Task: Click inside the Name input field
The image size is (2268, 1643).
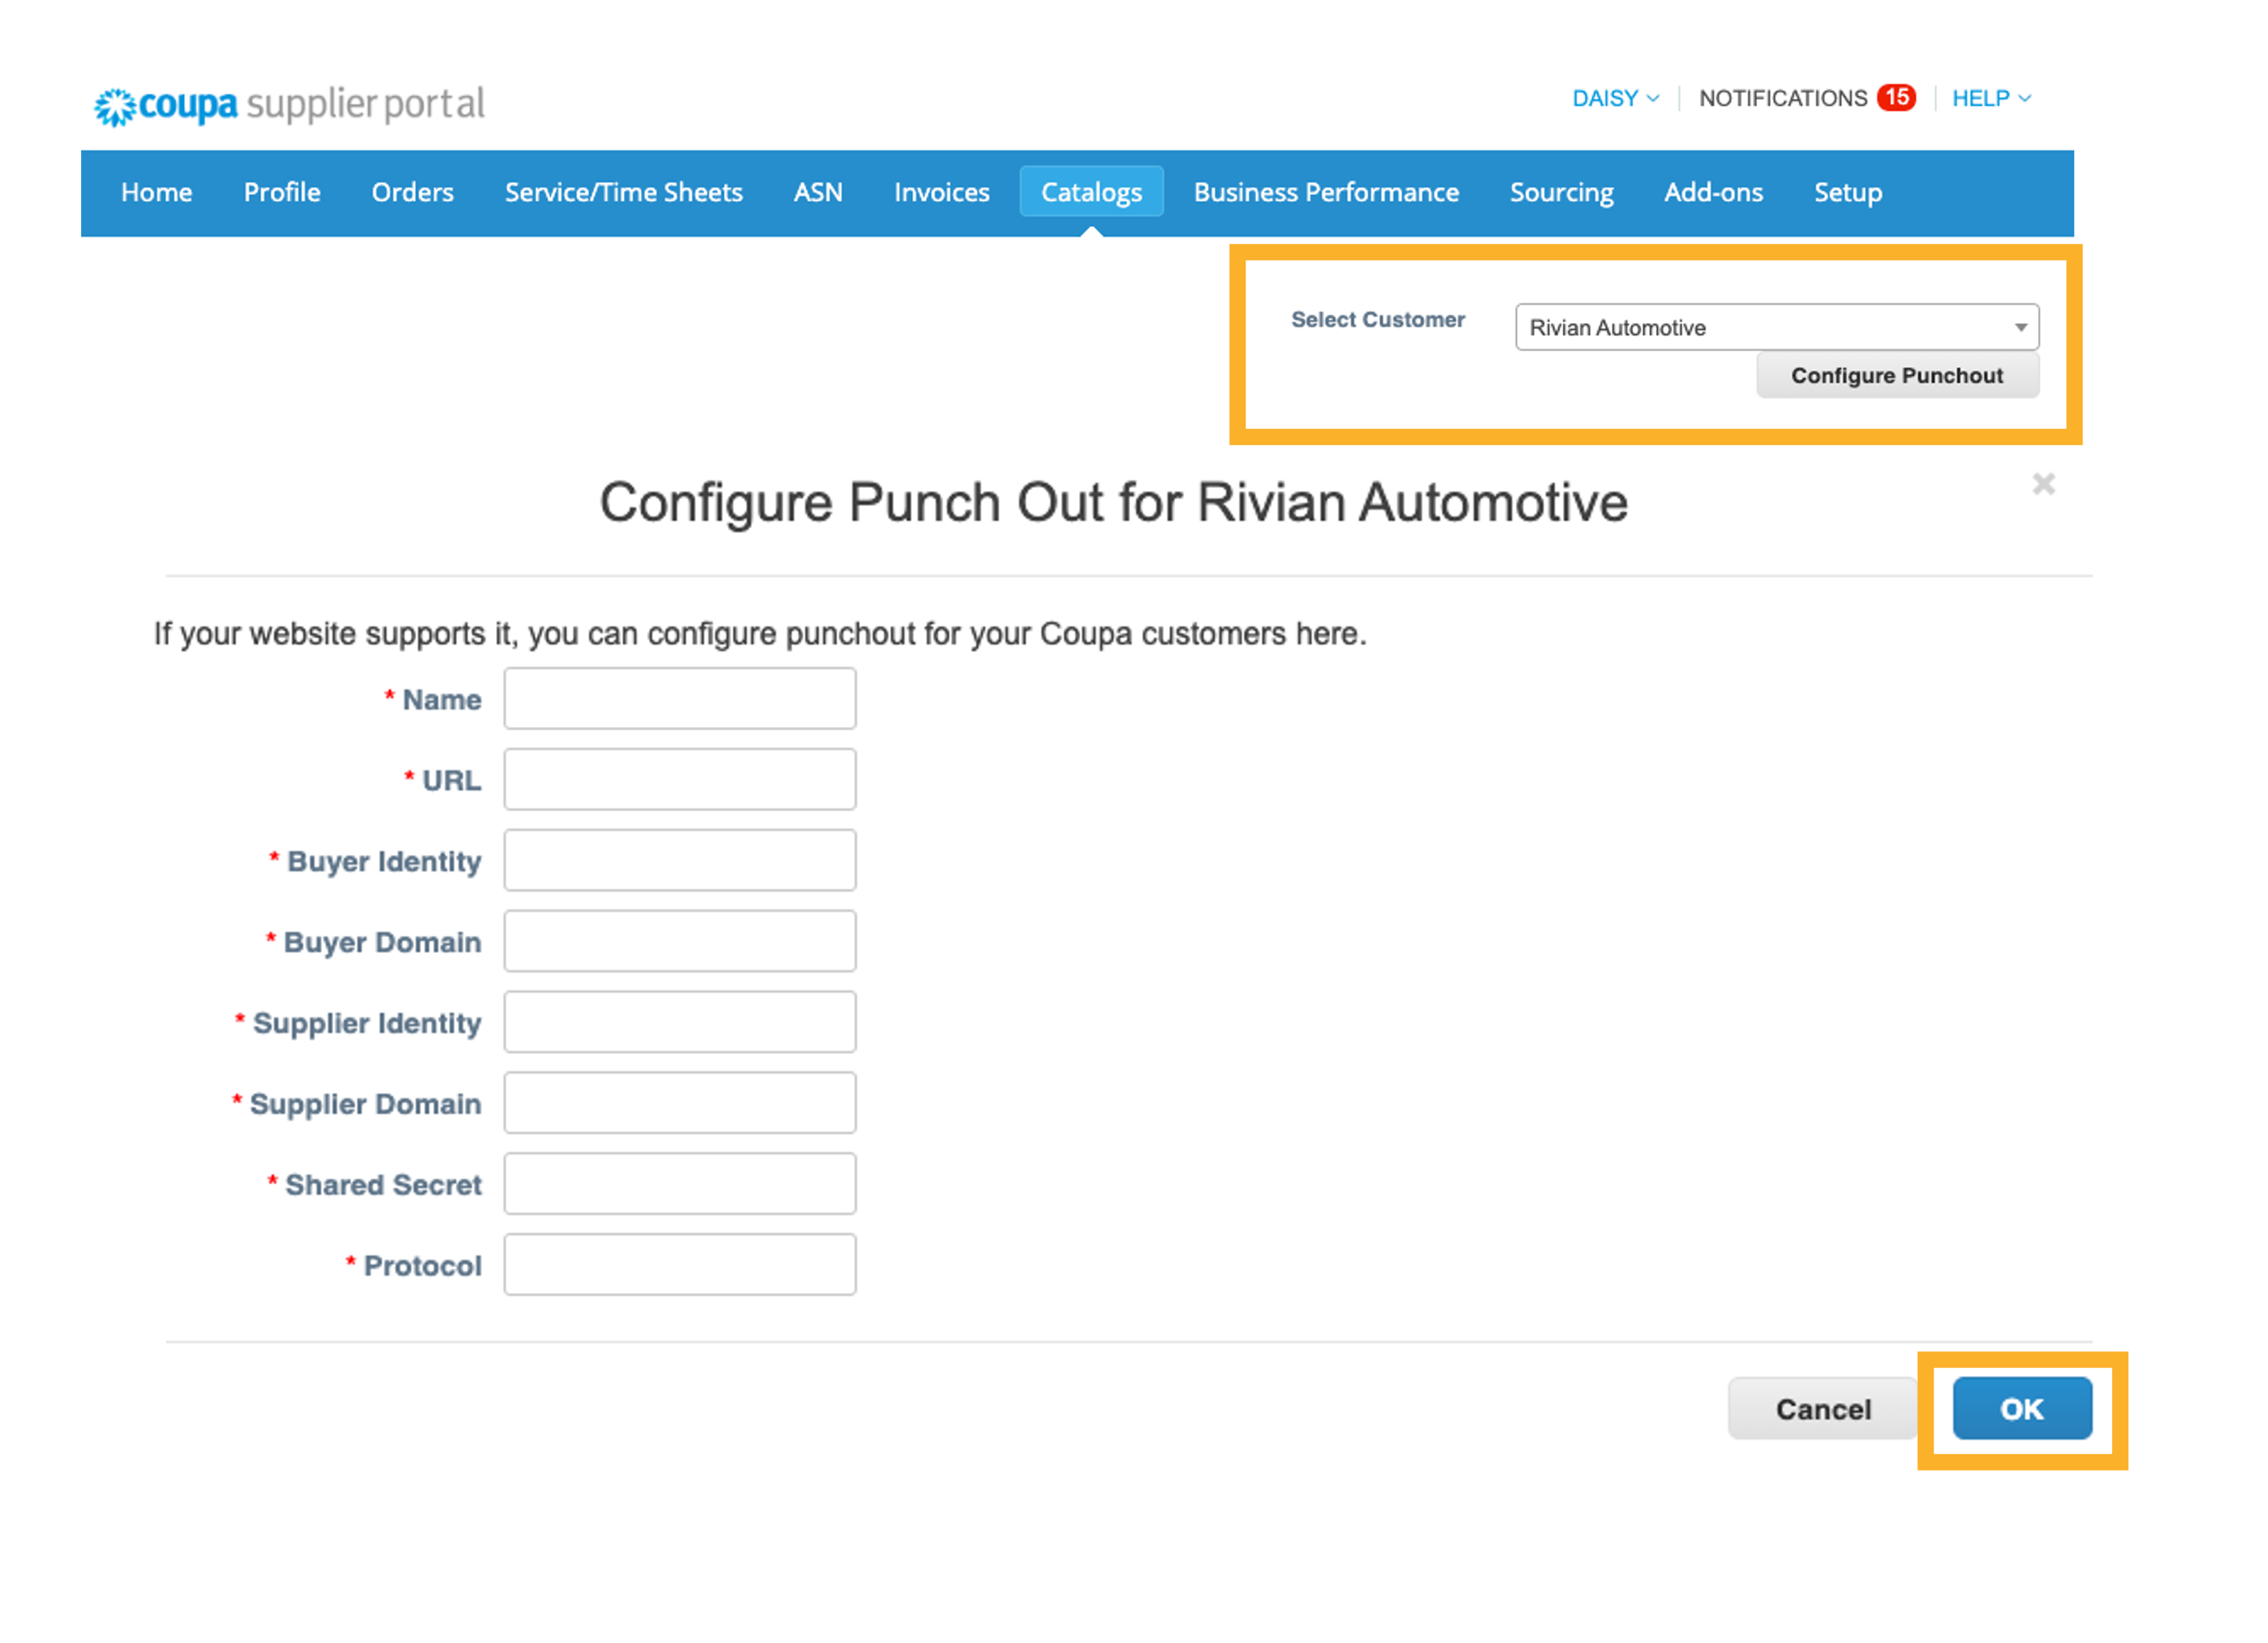Action: 680,698
